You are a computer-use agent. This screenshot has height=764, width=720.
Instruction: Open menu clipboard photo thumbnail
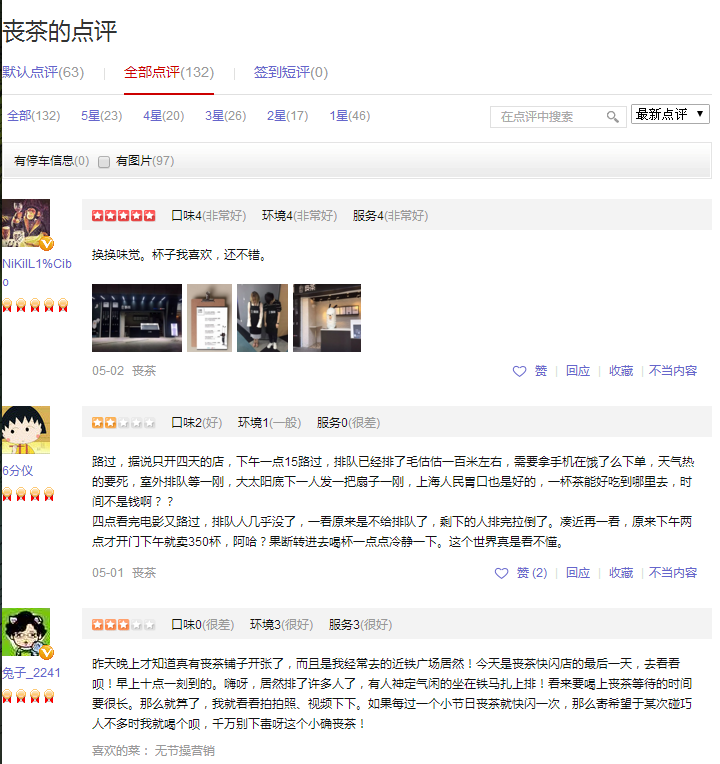point(209,318)
